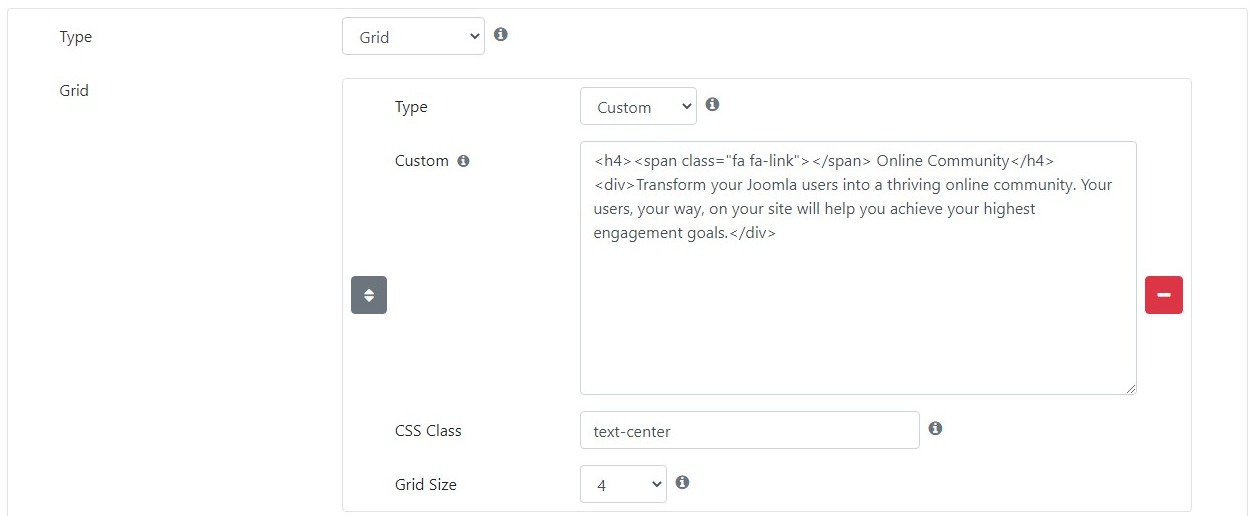Click the info icon beside the Custom label
The image size is (1258, 516).
463,161
